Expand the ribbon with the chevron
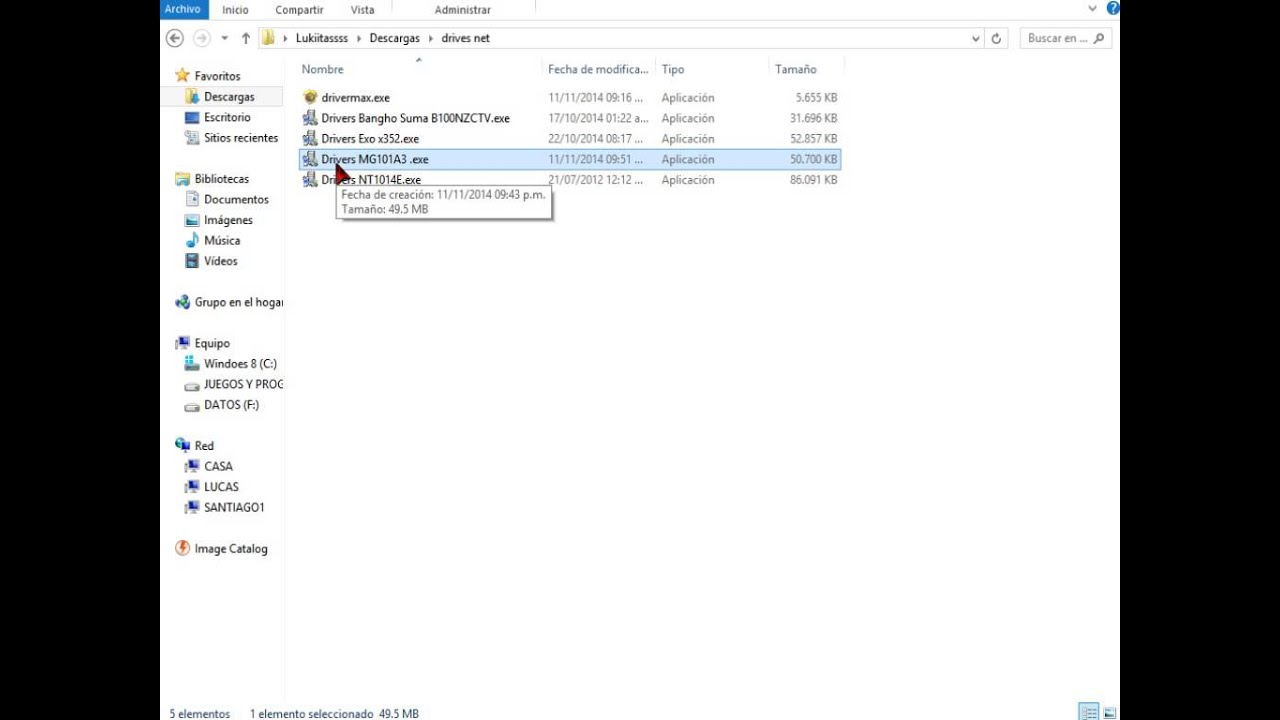Image resolution: width=1280 pixels, height=720 pixels. (x=1092, y=9)
